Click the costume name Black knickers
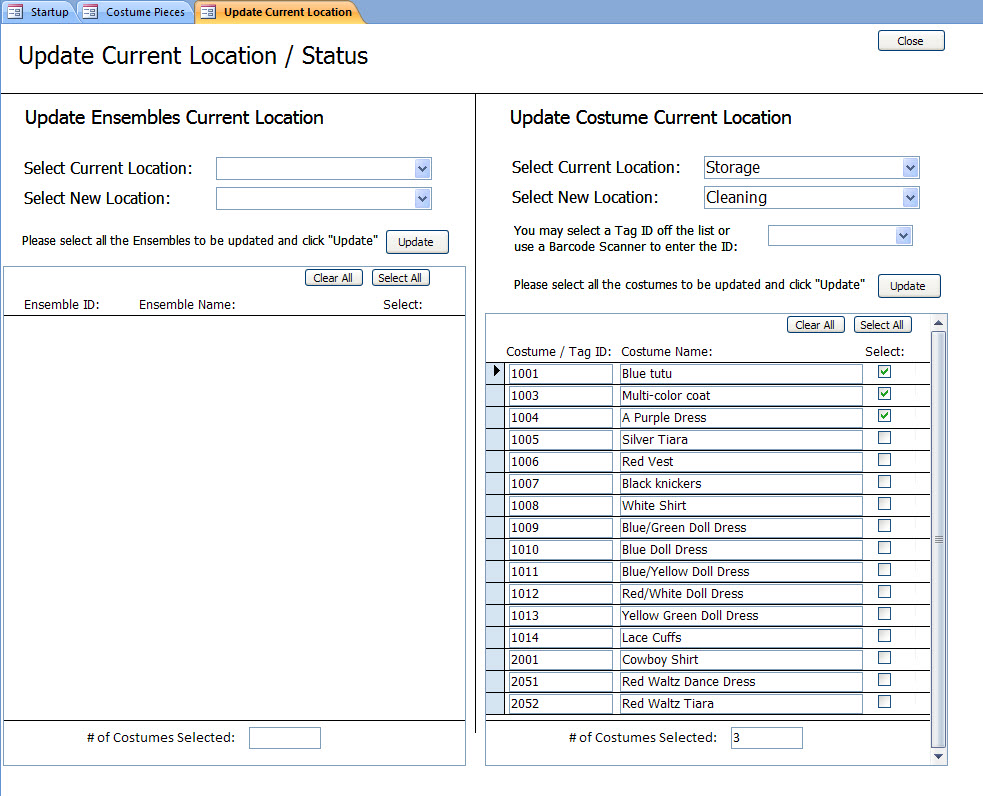This screenshot has height=796, width=983. tap(741, 483)
